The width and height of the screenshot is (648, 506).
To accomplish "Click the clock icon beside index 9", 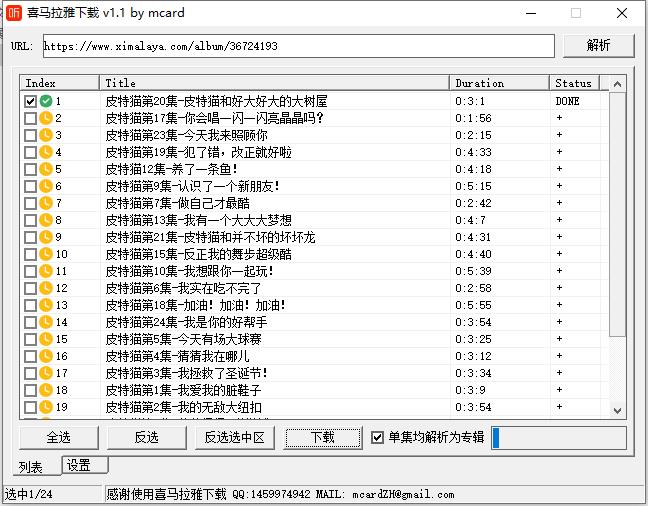I will [x=46, y=237].
